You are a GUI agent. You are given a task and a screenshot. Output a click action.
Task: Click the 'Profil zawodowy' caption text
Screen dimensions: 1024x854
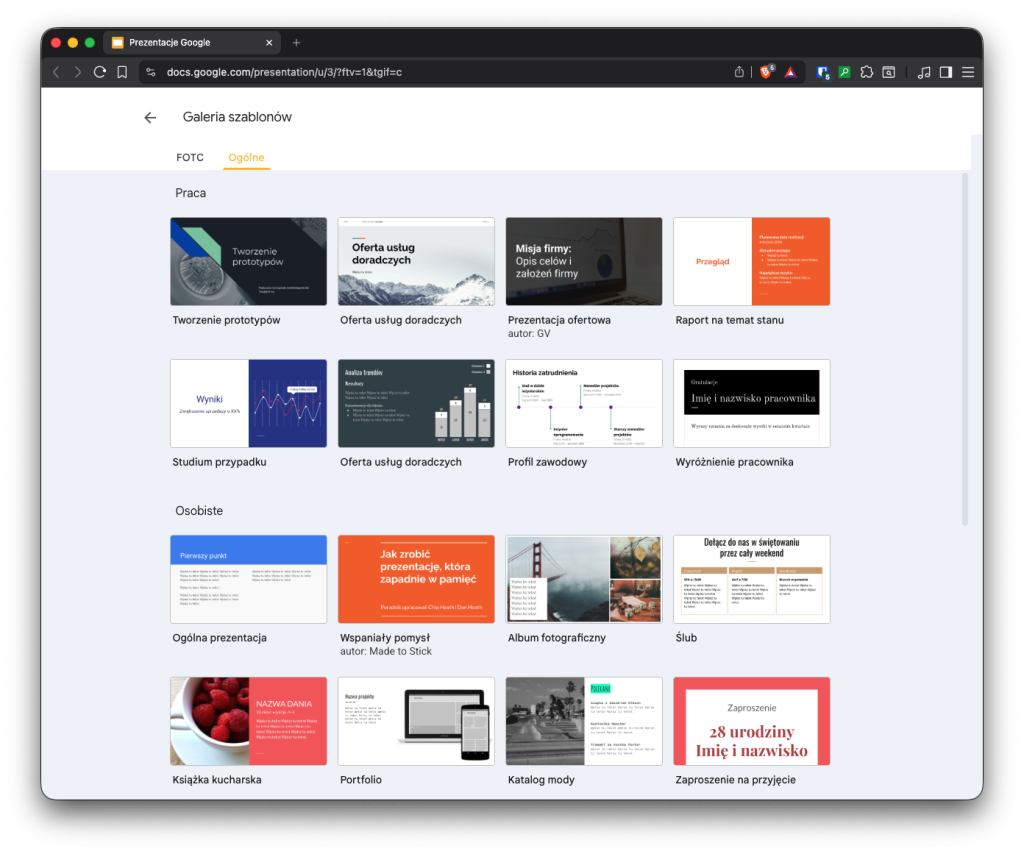click(x=547, y=462)
